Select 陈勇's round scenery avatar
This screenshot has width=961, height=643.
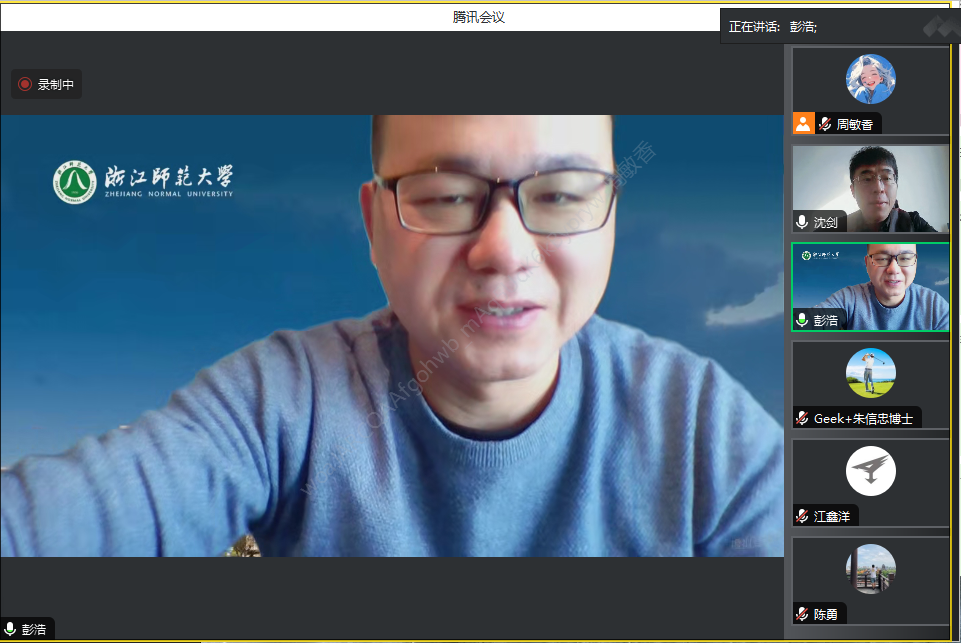tap(870, 569)
